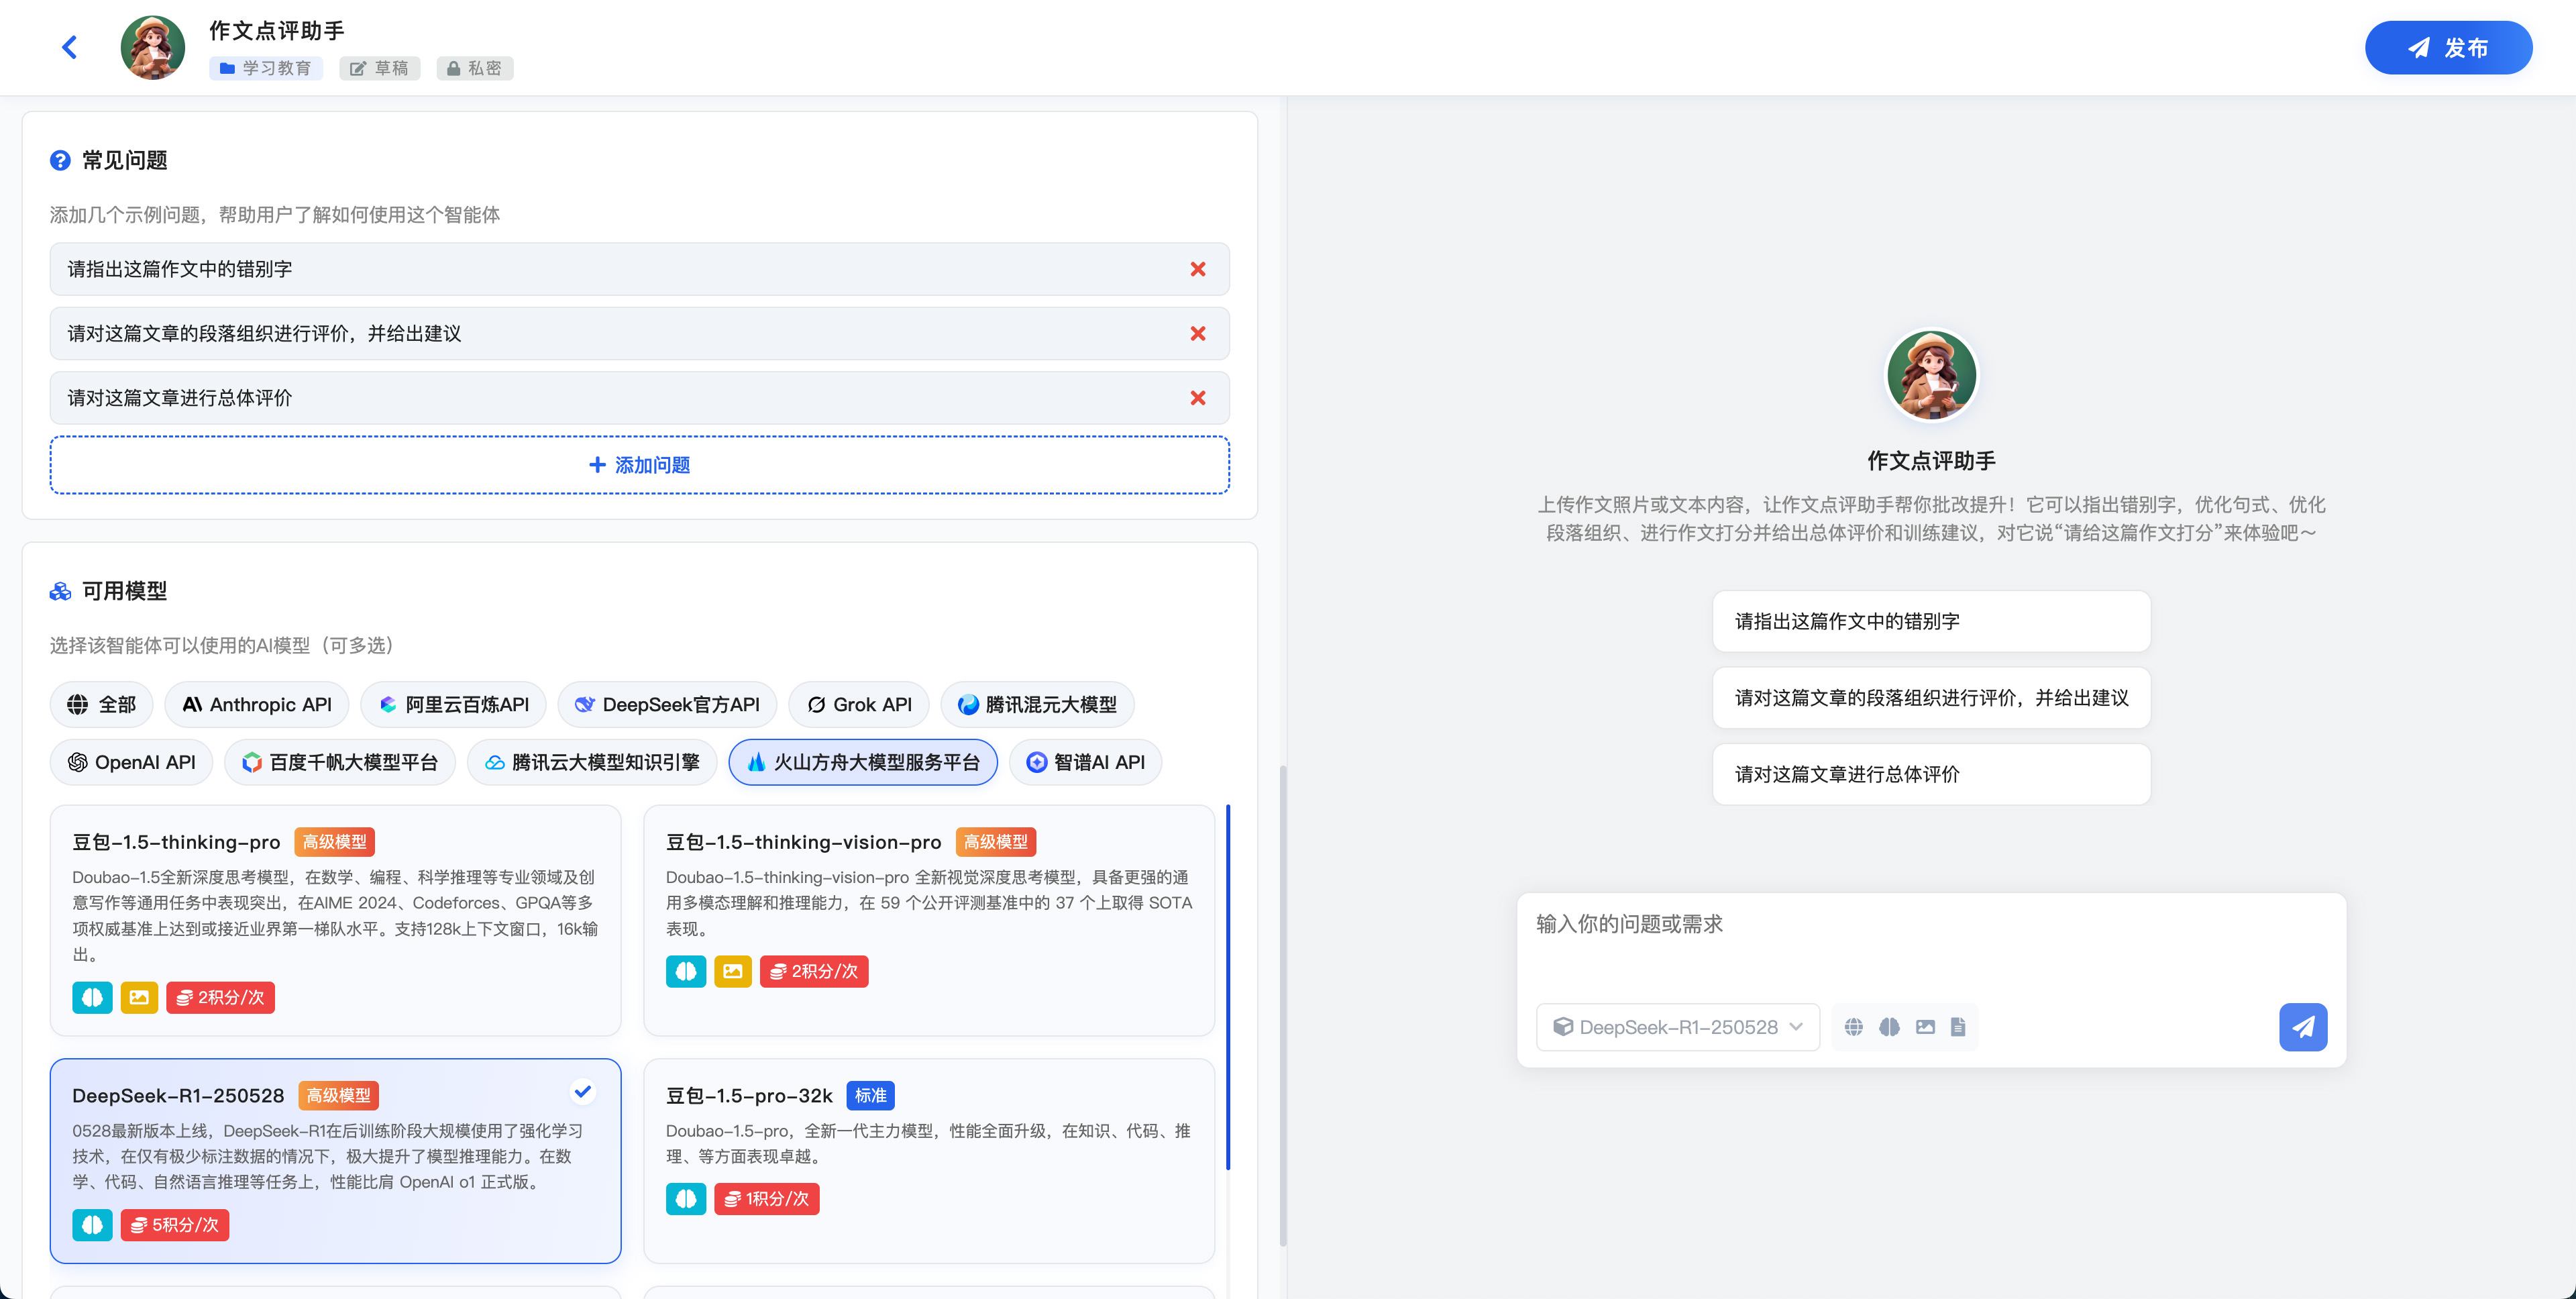2576x1299 pixels.
Task: Filter models by 智谱AI API
Action: pos(1085,762)
